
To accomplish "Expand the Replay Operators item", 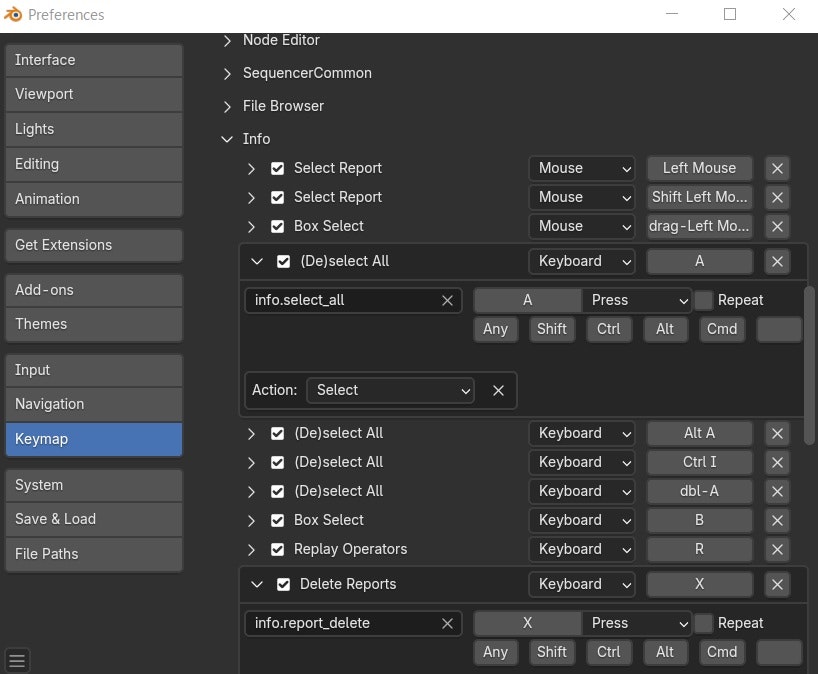I will pos(251,549).
